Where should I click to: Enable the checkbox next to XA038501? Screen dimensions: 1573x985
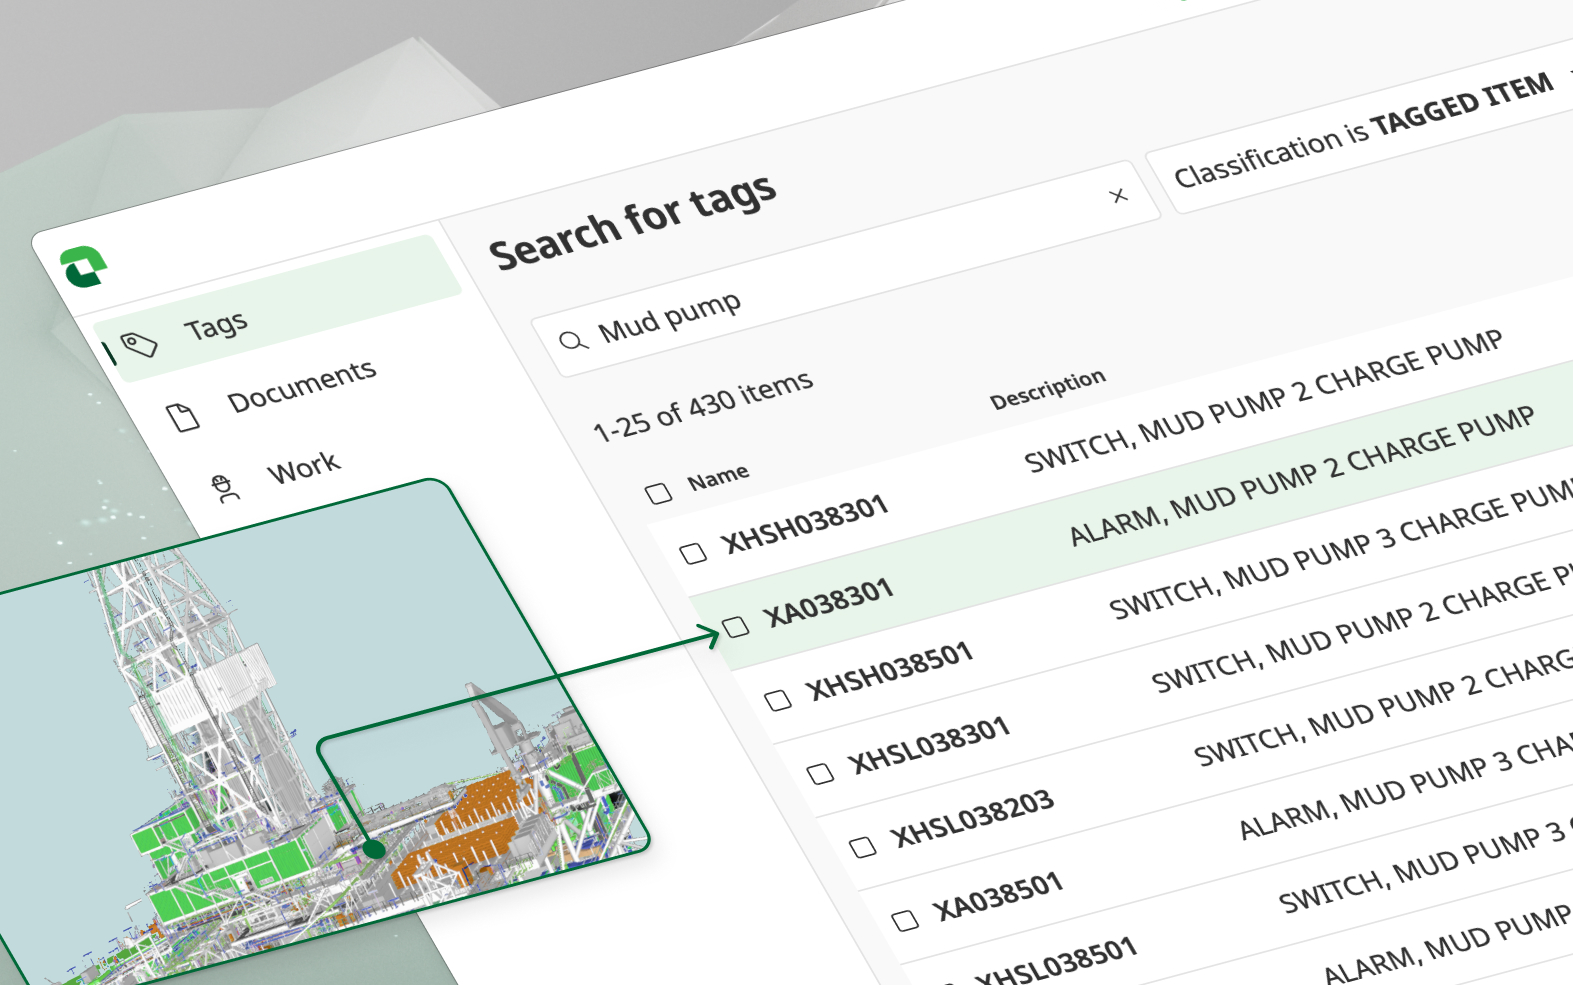click(x=905, y=920)
